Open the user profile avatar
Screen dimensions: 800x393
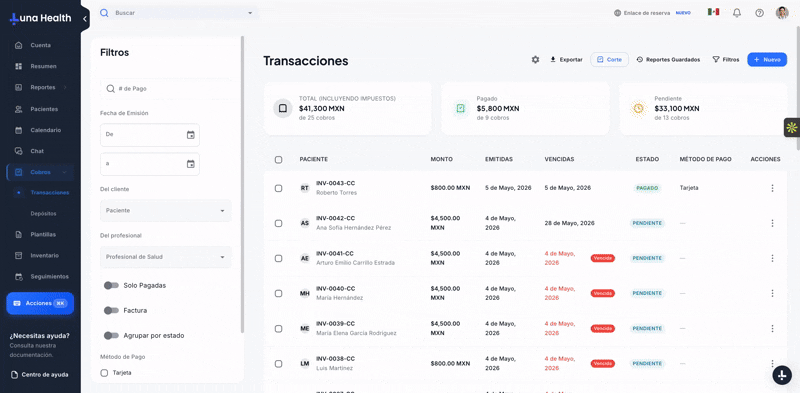(782, 13)
